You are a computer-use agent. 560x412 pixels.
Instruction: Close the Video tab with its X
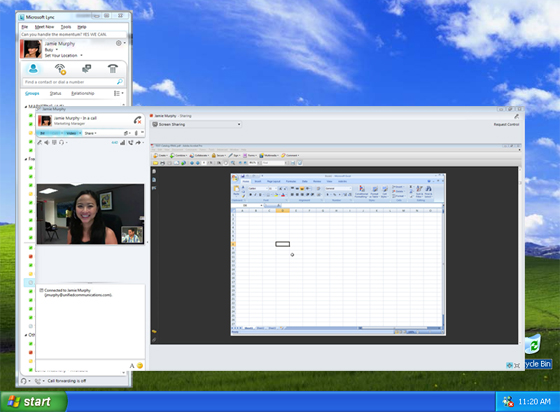tap(80, 133)
